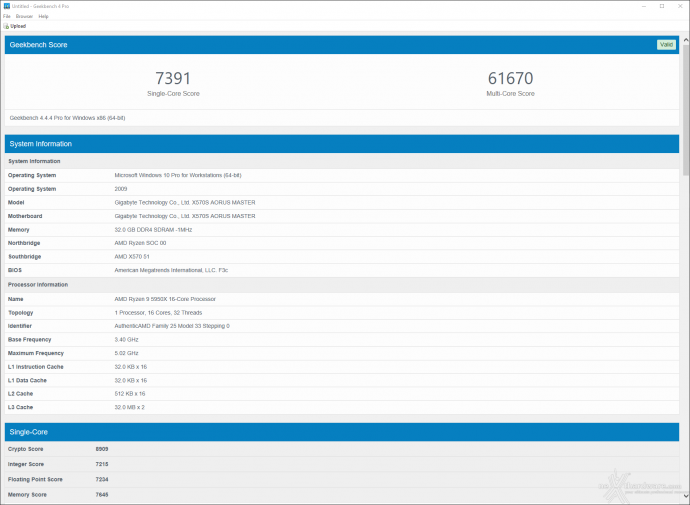Viewport: 690px width, 505px height.
Task: Open the File menu
Action: coord(7,16)
